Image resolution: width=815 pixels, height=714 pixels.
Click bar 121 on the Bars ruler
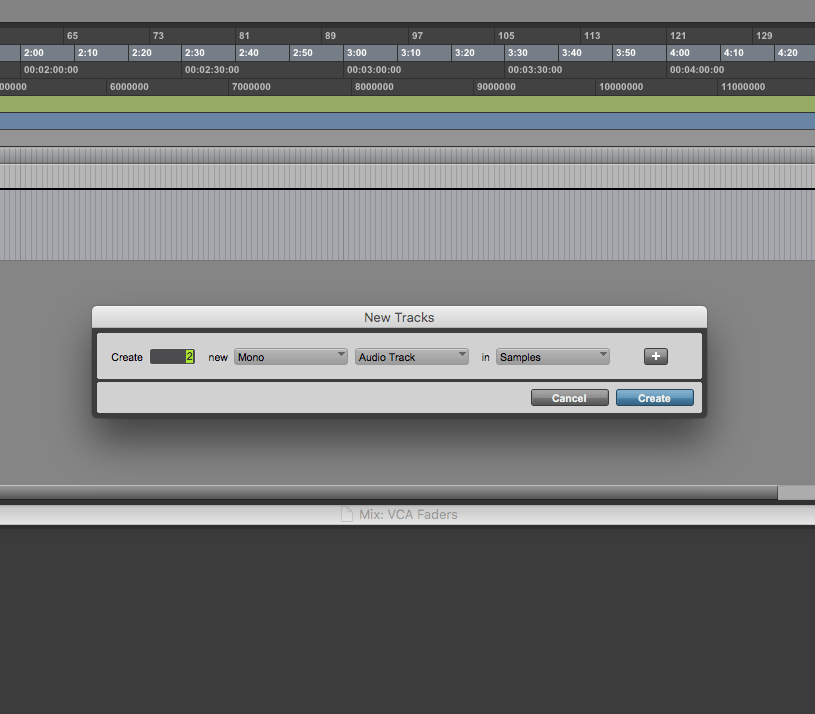coord(678,36)
